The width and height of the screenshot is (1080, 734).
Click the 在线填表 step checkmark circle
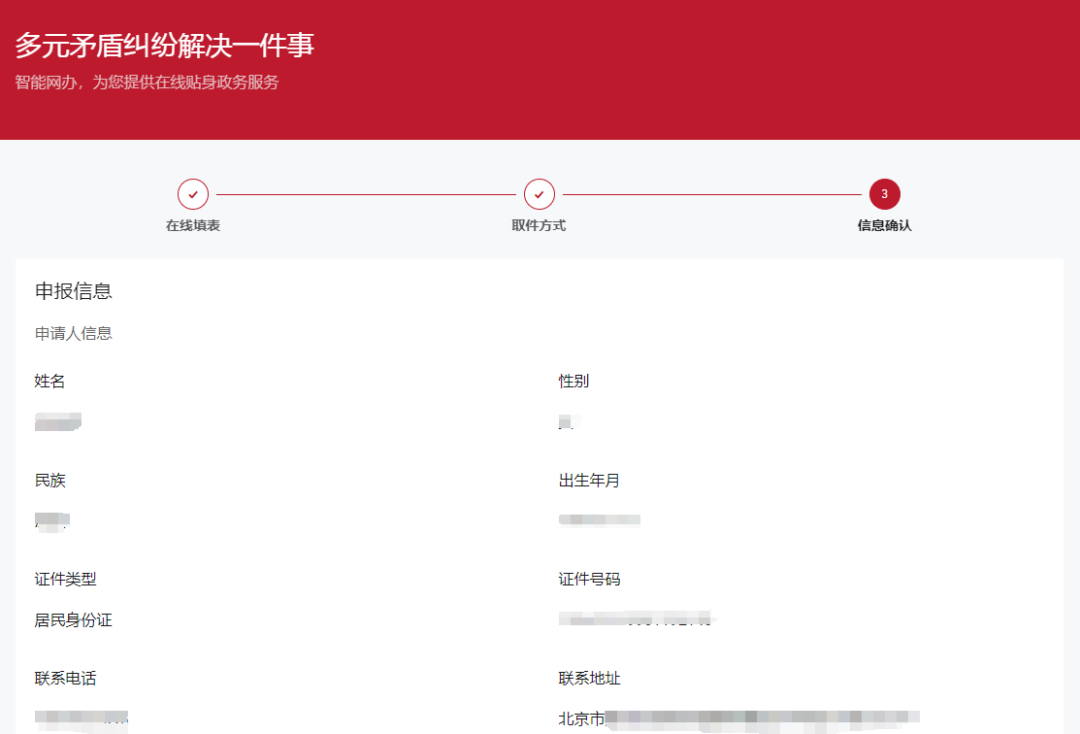tap(193, 194)
